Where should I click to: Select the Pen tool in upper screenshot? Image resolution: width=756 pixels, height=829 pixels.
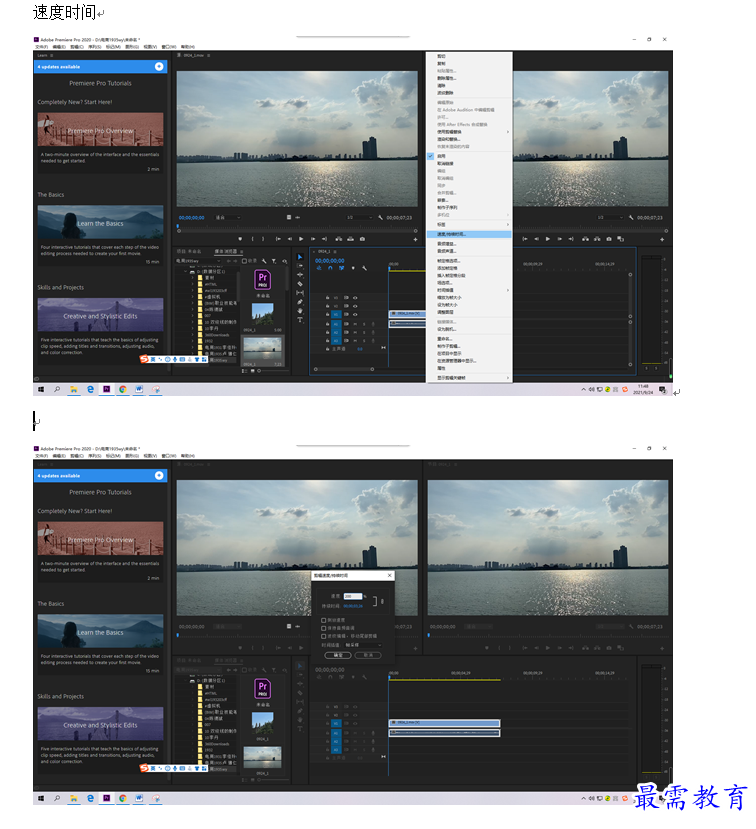pyautogui.click(x=300, y=301)
